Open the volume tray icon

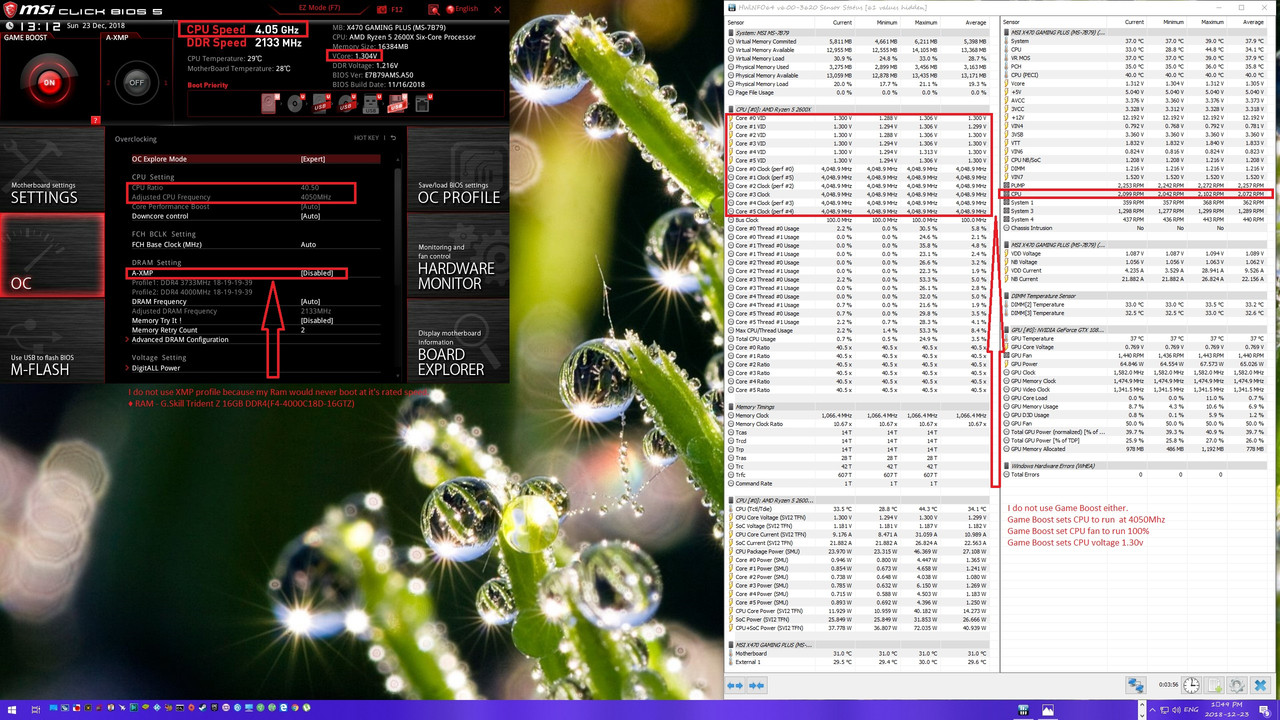[x=1176, y=710]
